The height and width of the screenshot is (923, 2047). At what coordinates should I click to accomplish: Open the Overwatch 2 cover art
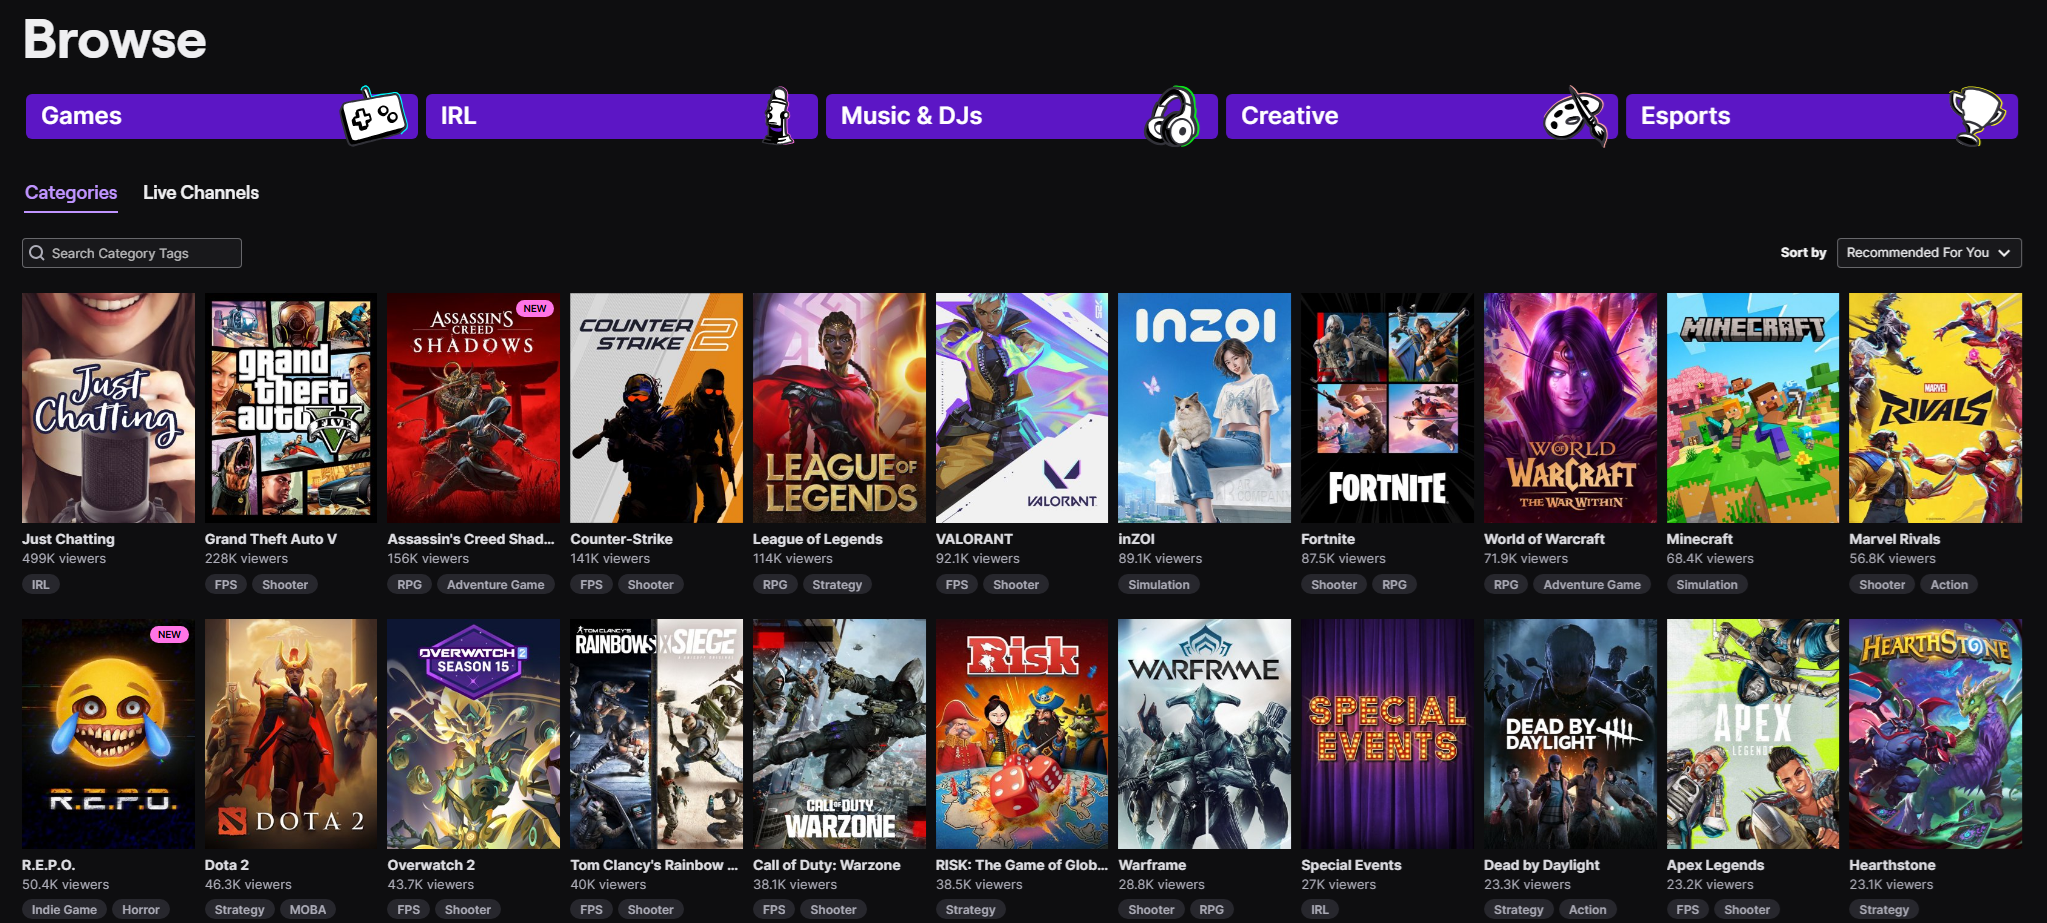474,734
